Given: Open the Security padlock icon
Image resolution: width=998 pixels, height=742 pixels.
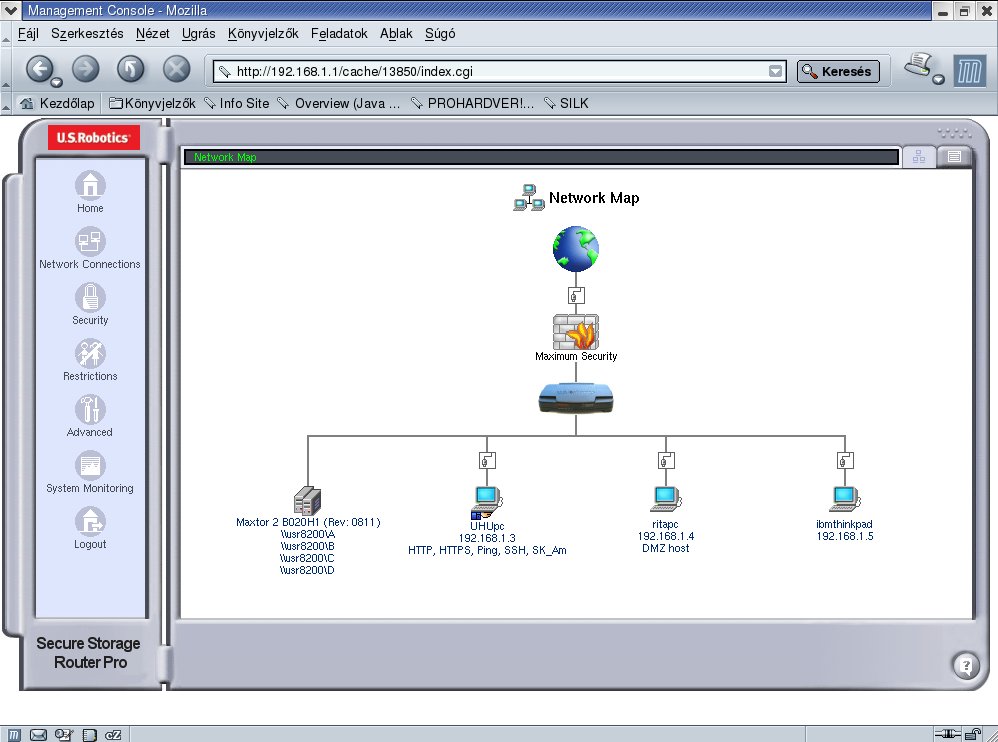Looking at the screenshot, I should [90, 298].
